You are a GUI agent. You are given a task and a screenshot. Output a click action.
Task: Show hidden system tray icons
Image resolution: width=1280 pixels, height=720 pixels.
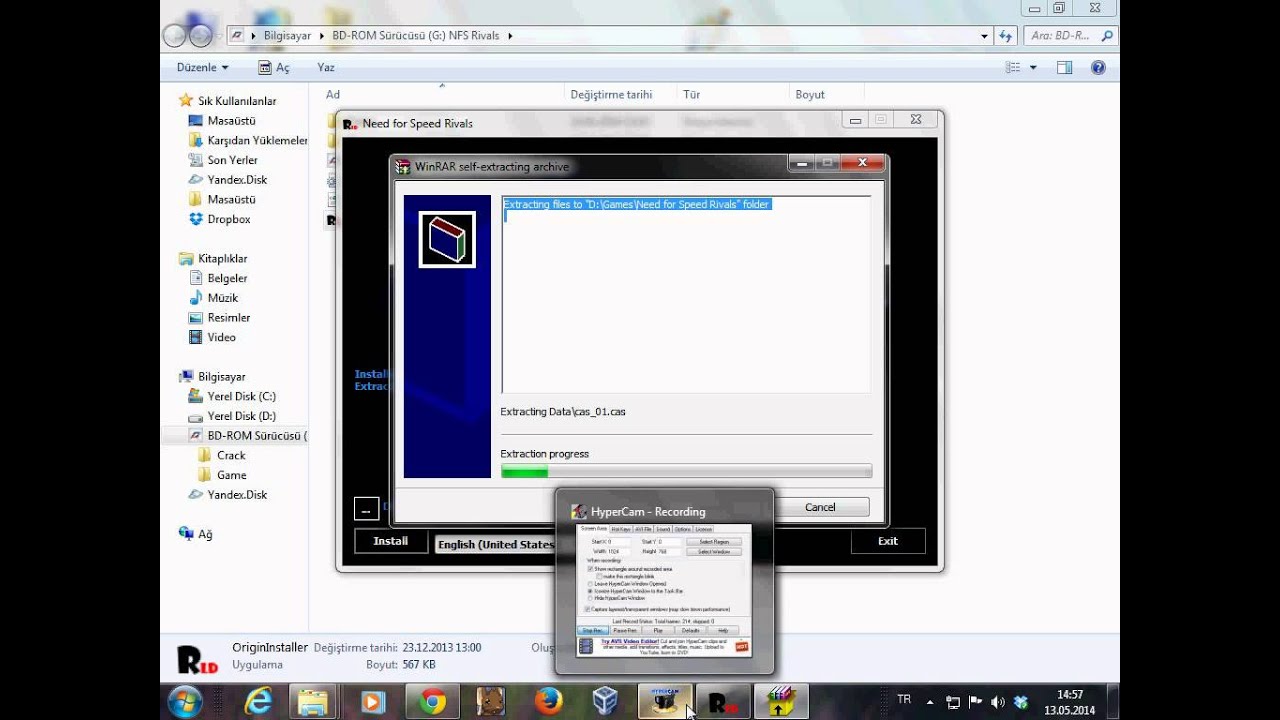tap(930, 702)
